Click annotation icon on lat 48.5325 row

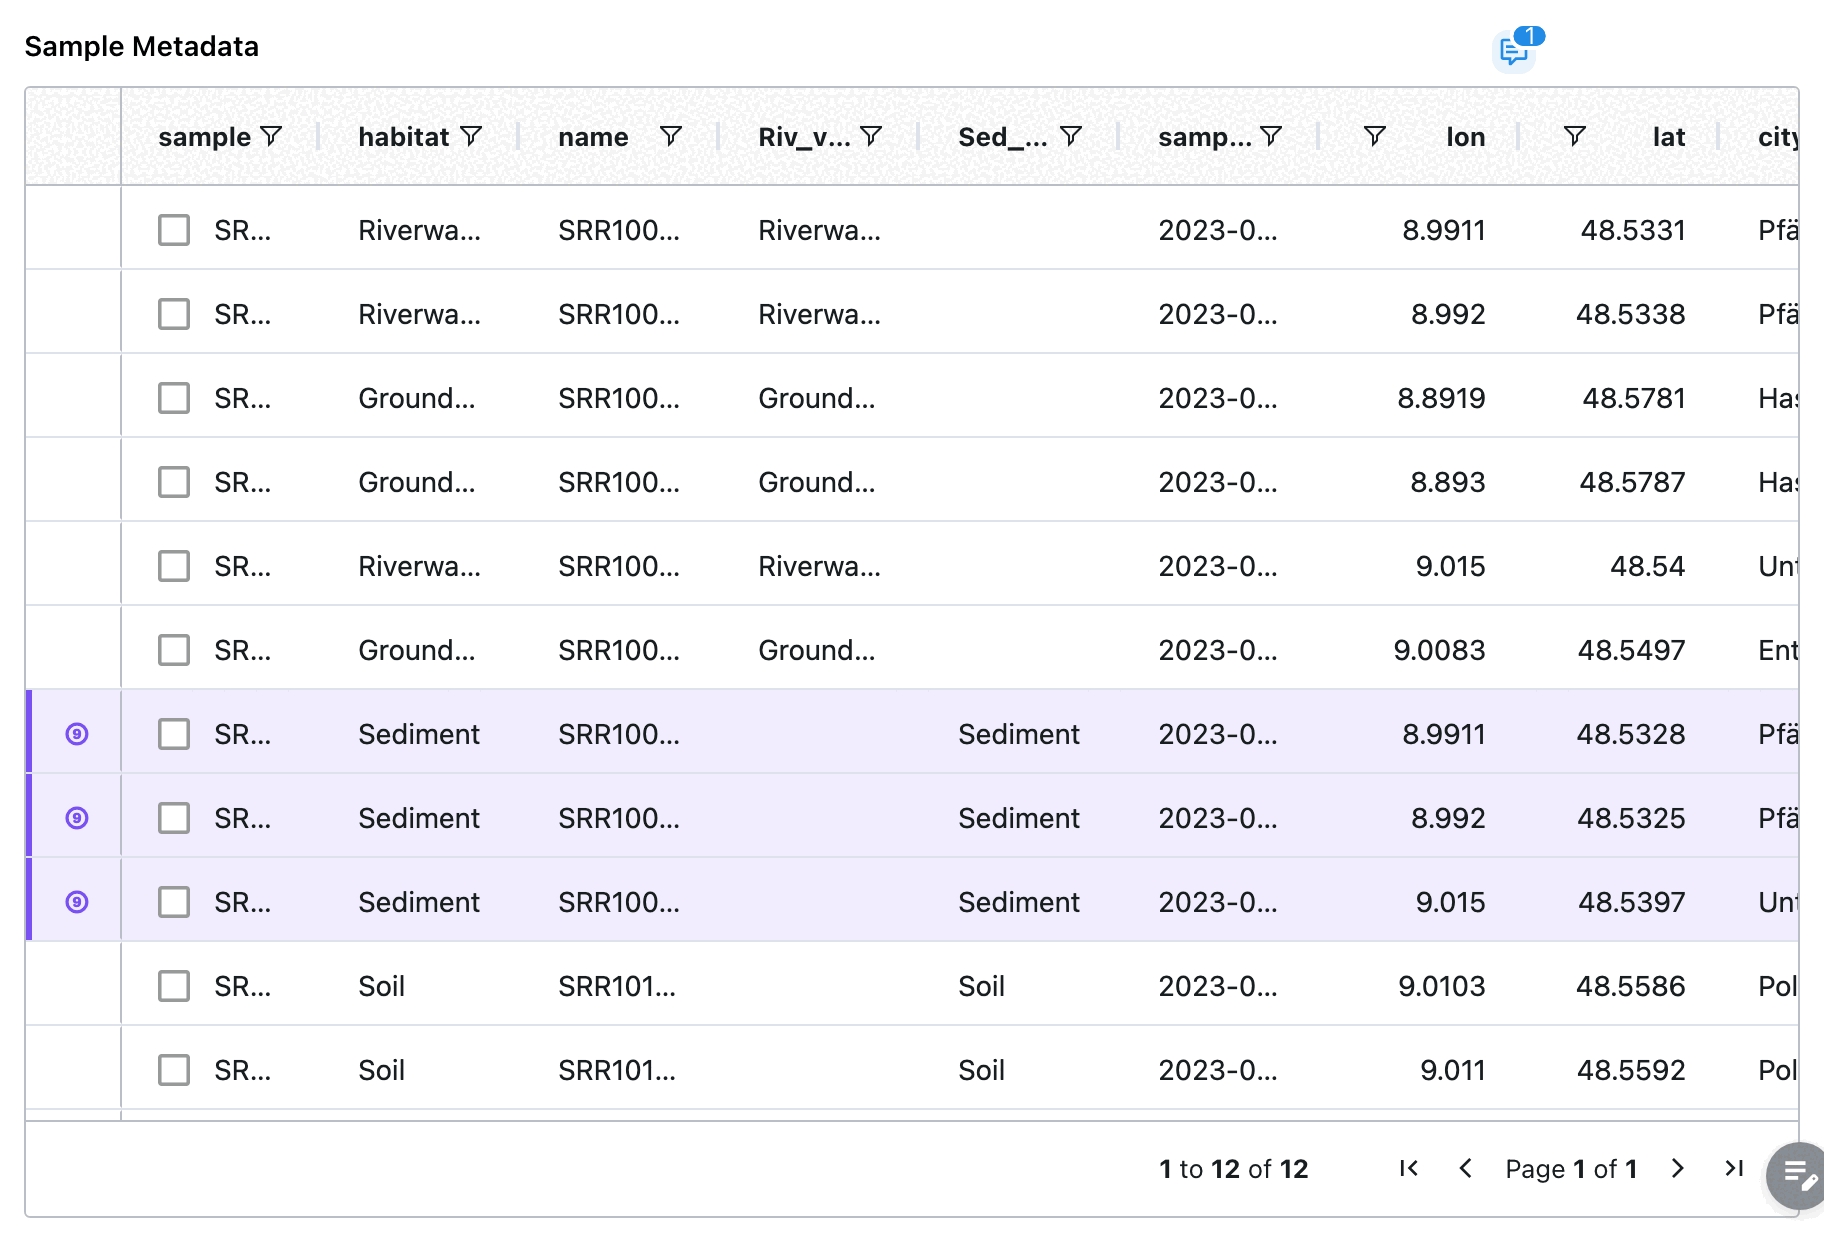pos(77,818)
